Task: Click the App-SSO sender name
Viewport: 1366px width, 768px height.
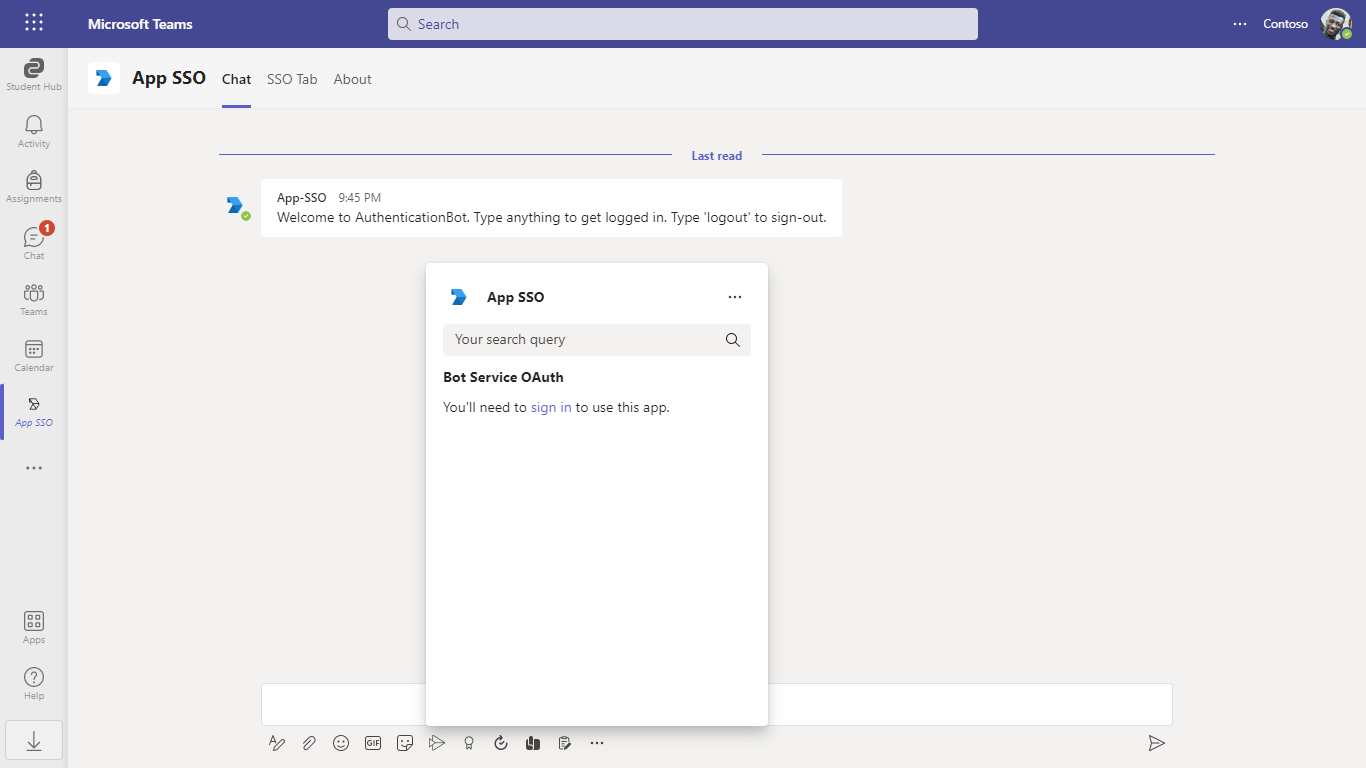Action: coord(302,198)
